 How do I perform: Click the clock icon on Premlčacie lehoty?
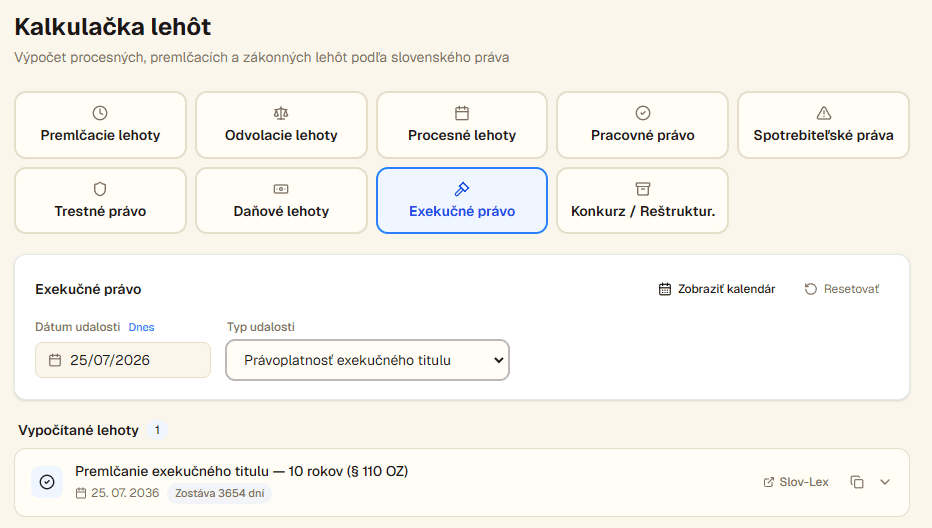(x=100, y=113)
